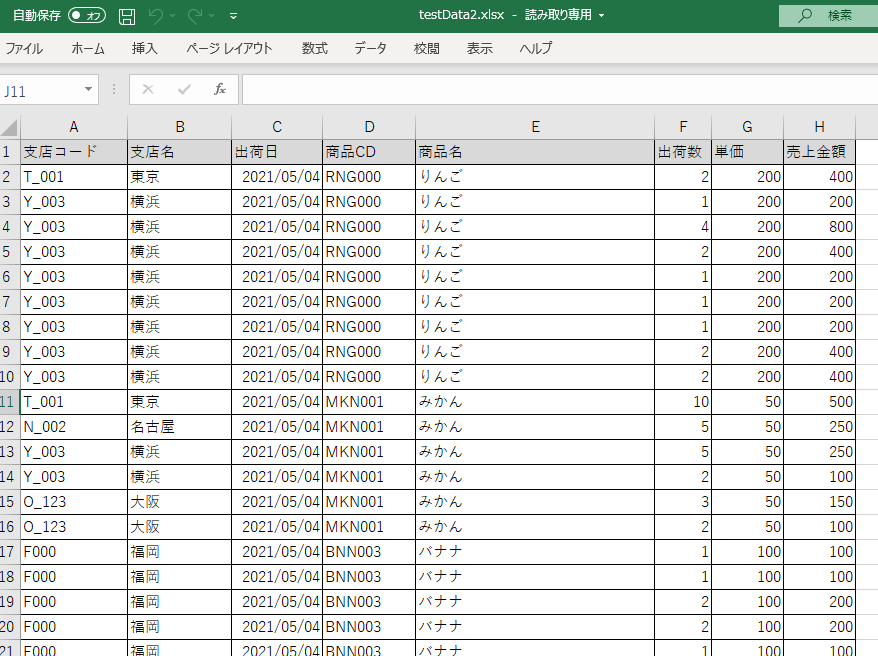Toggle the AutoSave switch
Viewport: 878px width, 656px height.
(x=88, y=16)
